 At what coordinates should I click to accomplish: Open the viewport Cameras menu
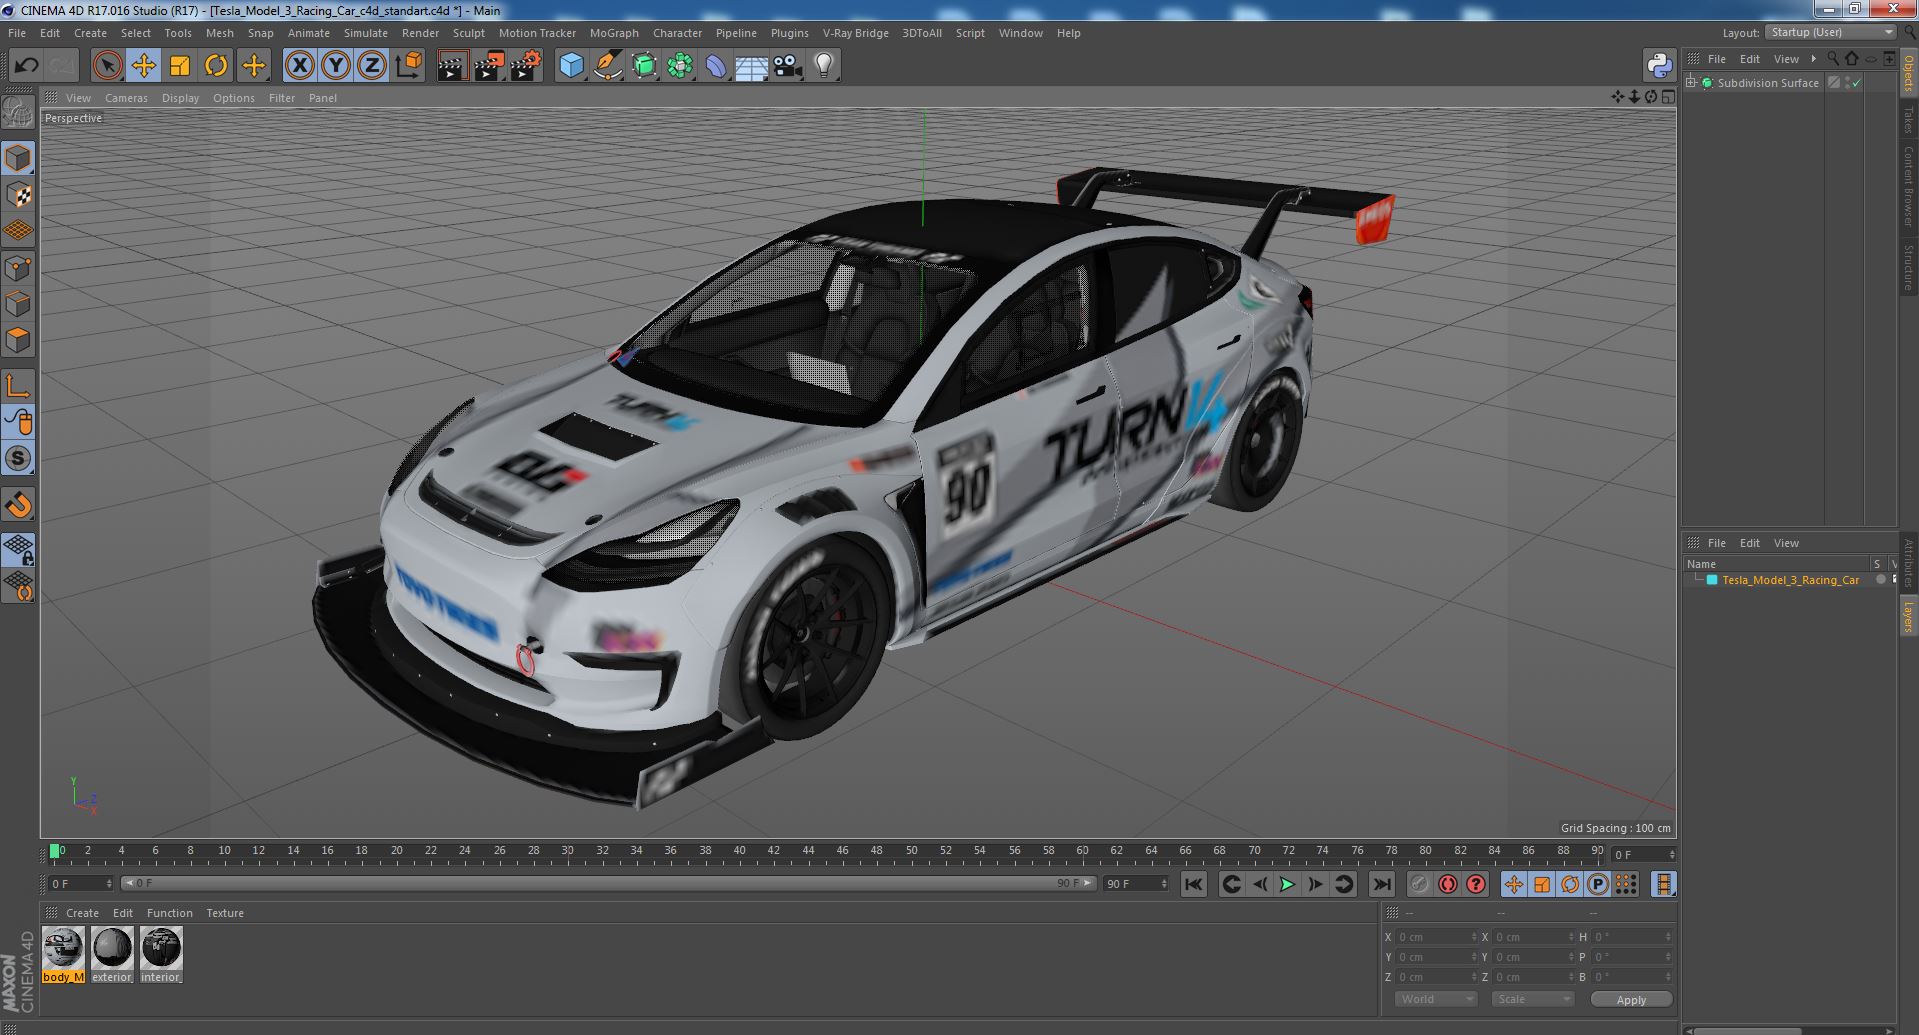coord(126,98)
